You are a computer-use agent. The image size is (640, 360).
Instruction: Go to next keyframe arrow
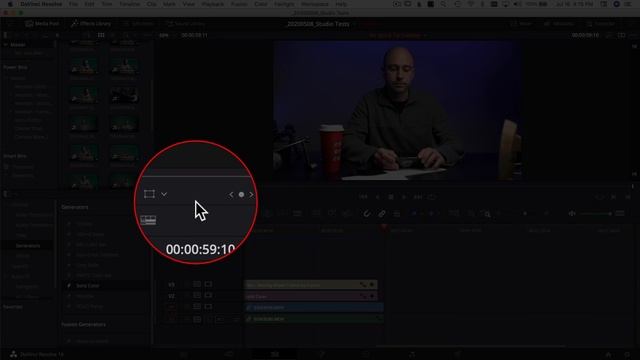click(251, 195)
